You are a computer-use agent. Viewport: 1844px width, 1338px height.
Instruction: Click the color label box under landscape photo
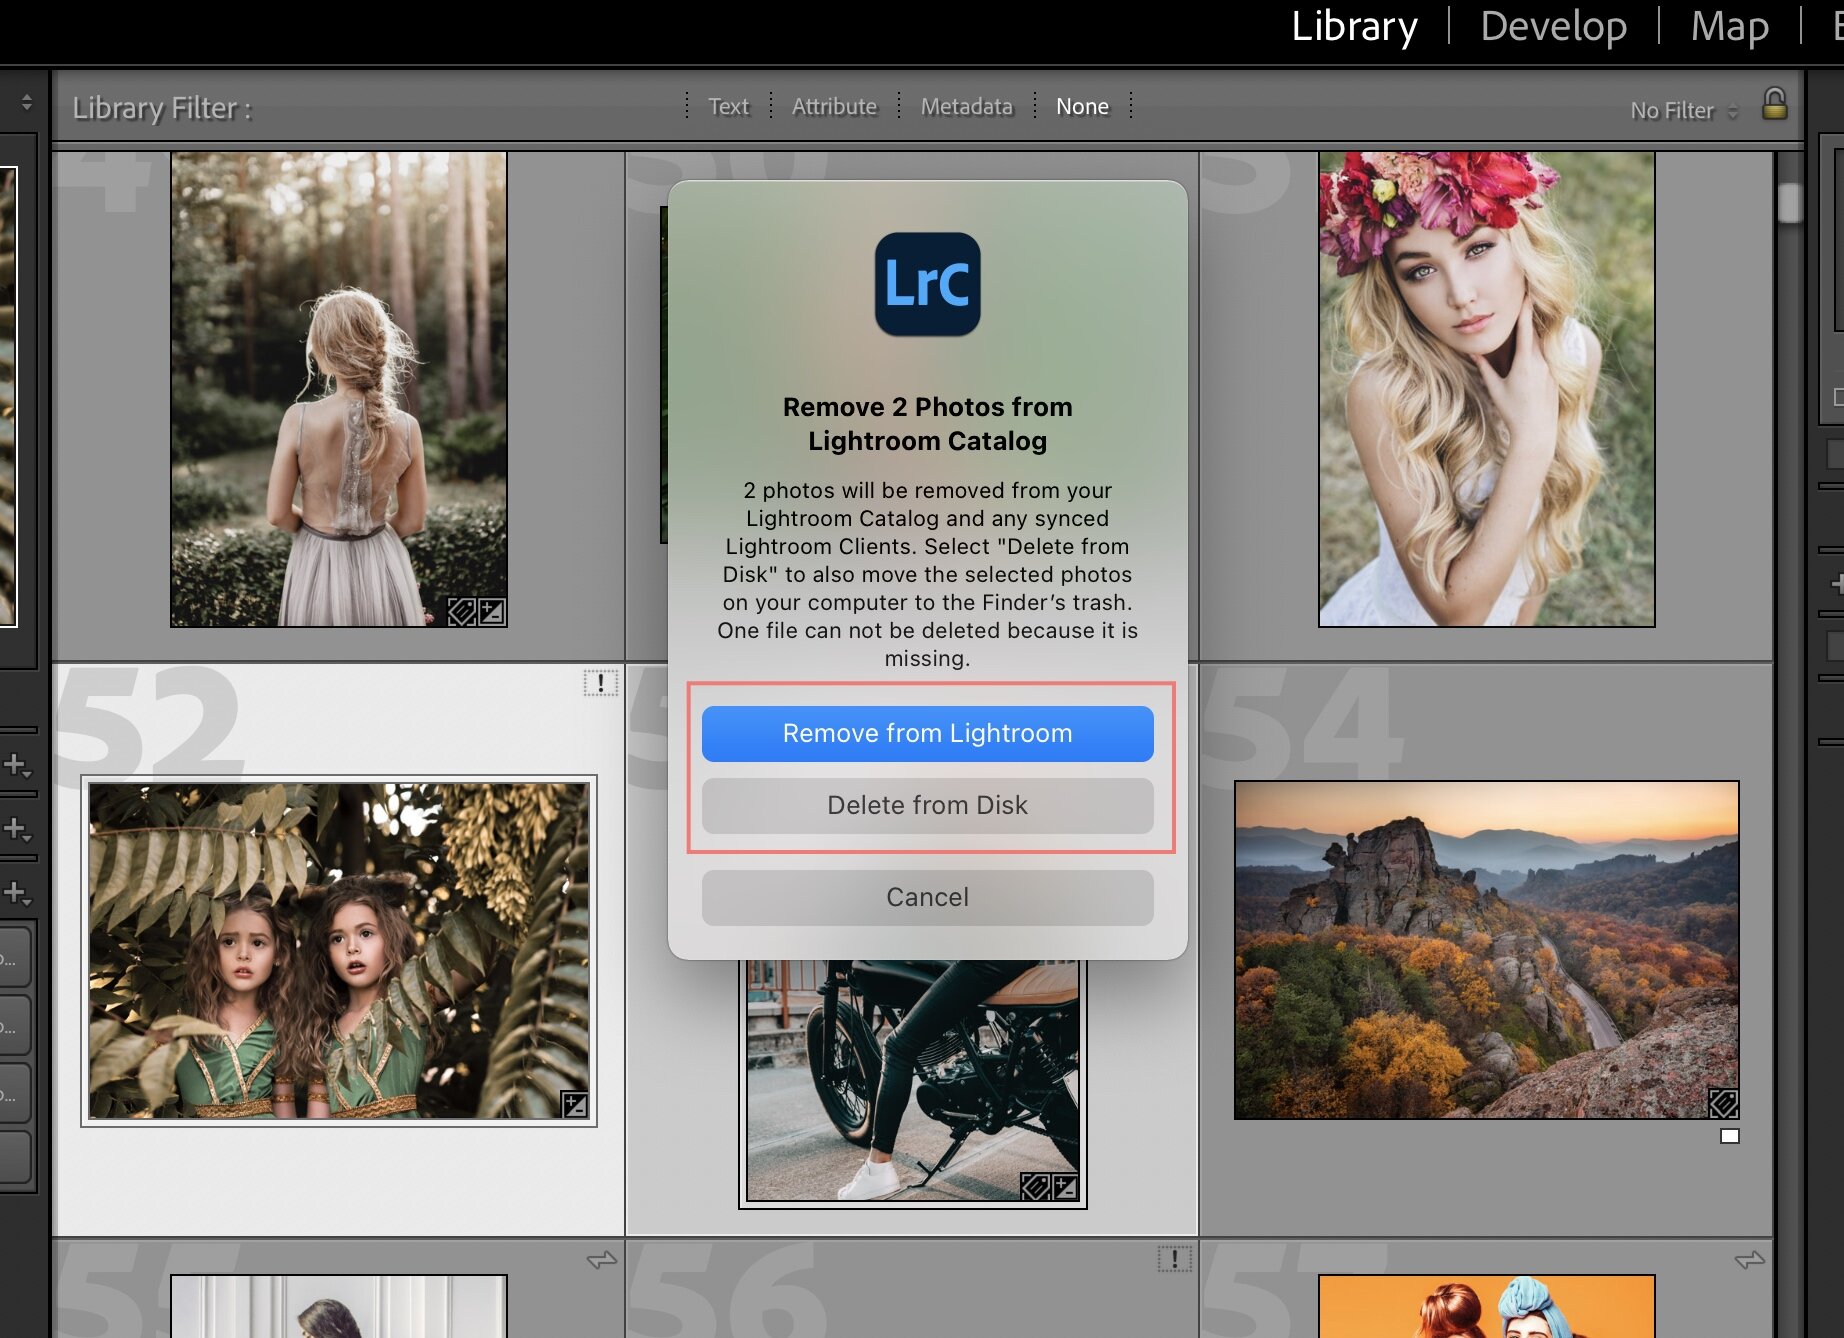point(1730,1136)
